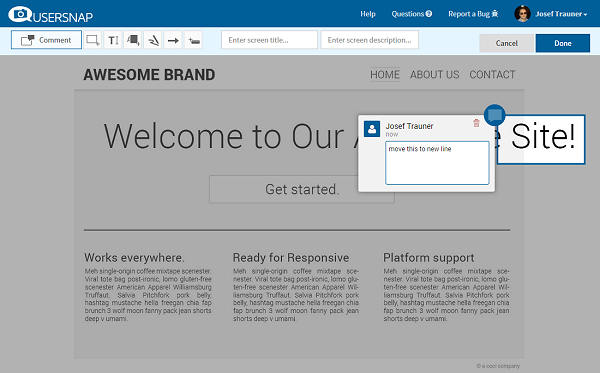The image size is (600, 373).
Task: Click the 'a cool company' footer text
Action: (498, 366)
